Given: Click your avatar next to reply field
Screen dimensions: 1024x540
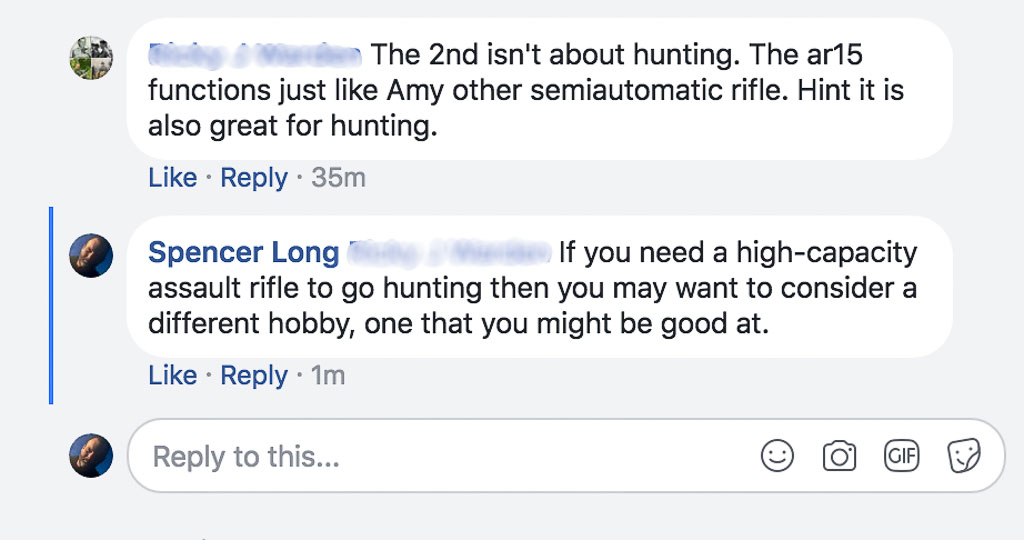Looking at the screenshot, I should click(x=91, y=456).
